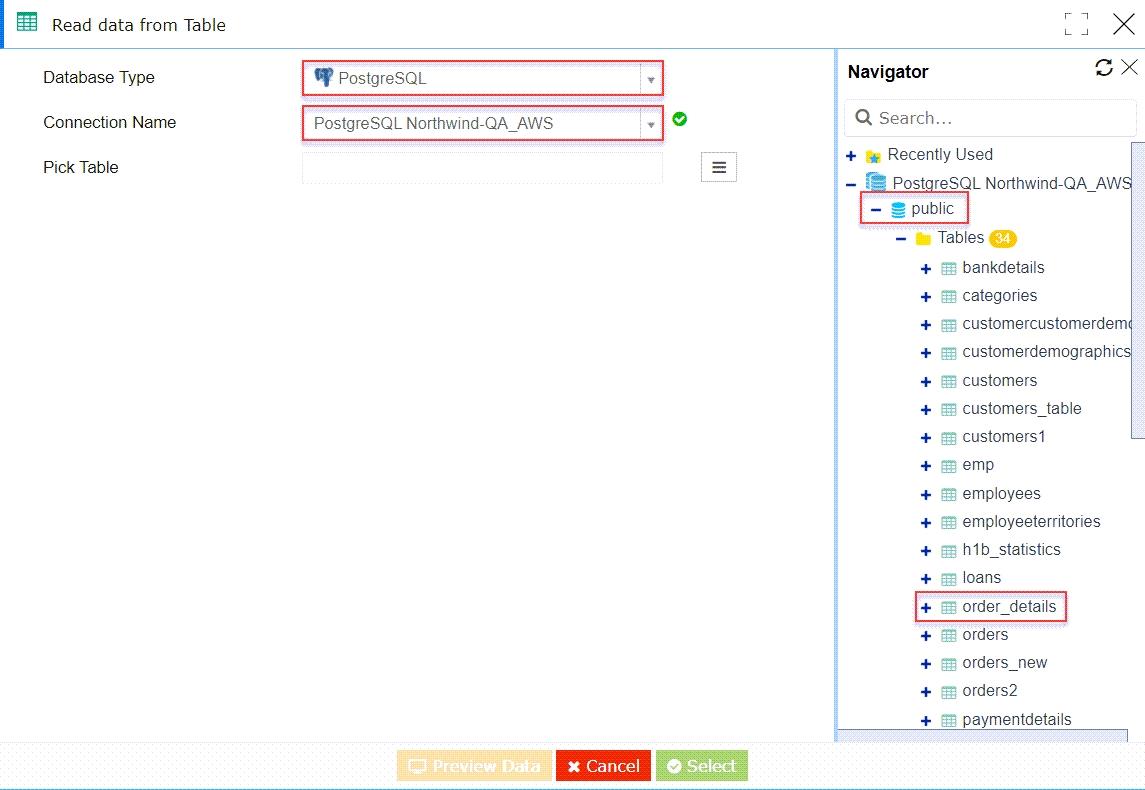Click the database icon beside public schema

pos(897,209)
